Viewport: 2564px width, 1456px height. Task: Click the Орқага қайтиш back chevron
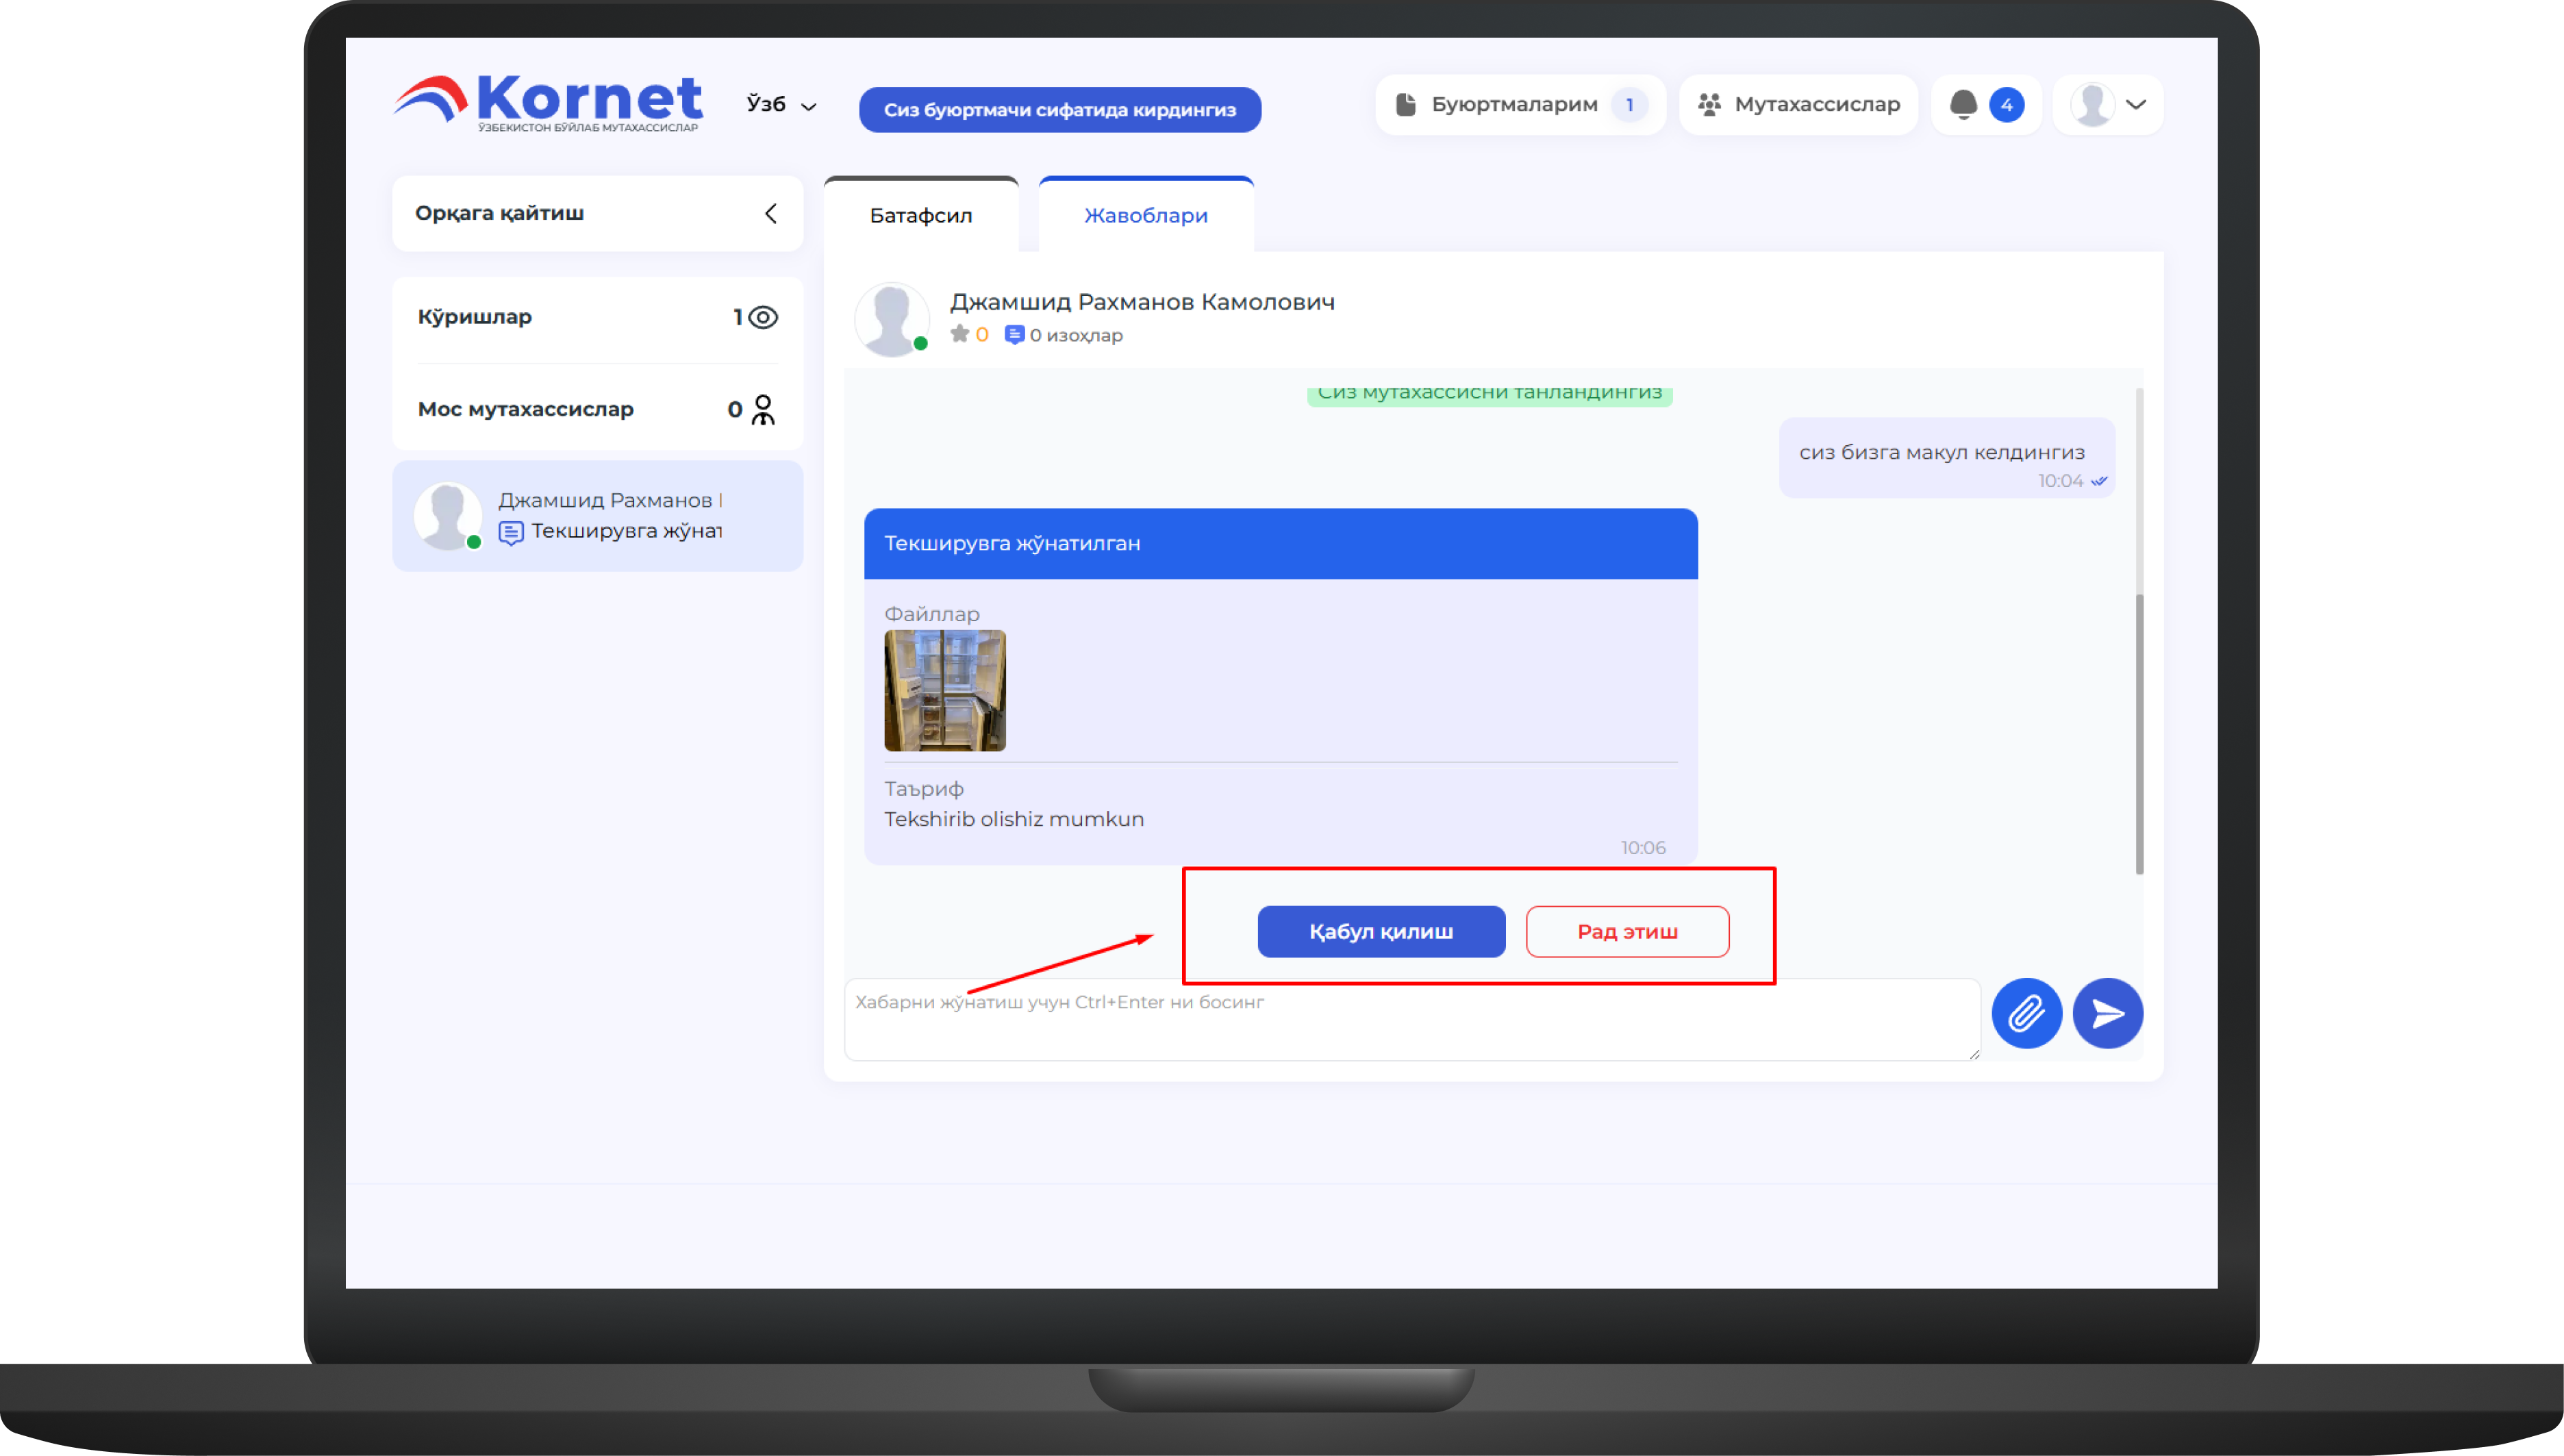[x=770, y=213]
